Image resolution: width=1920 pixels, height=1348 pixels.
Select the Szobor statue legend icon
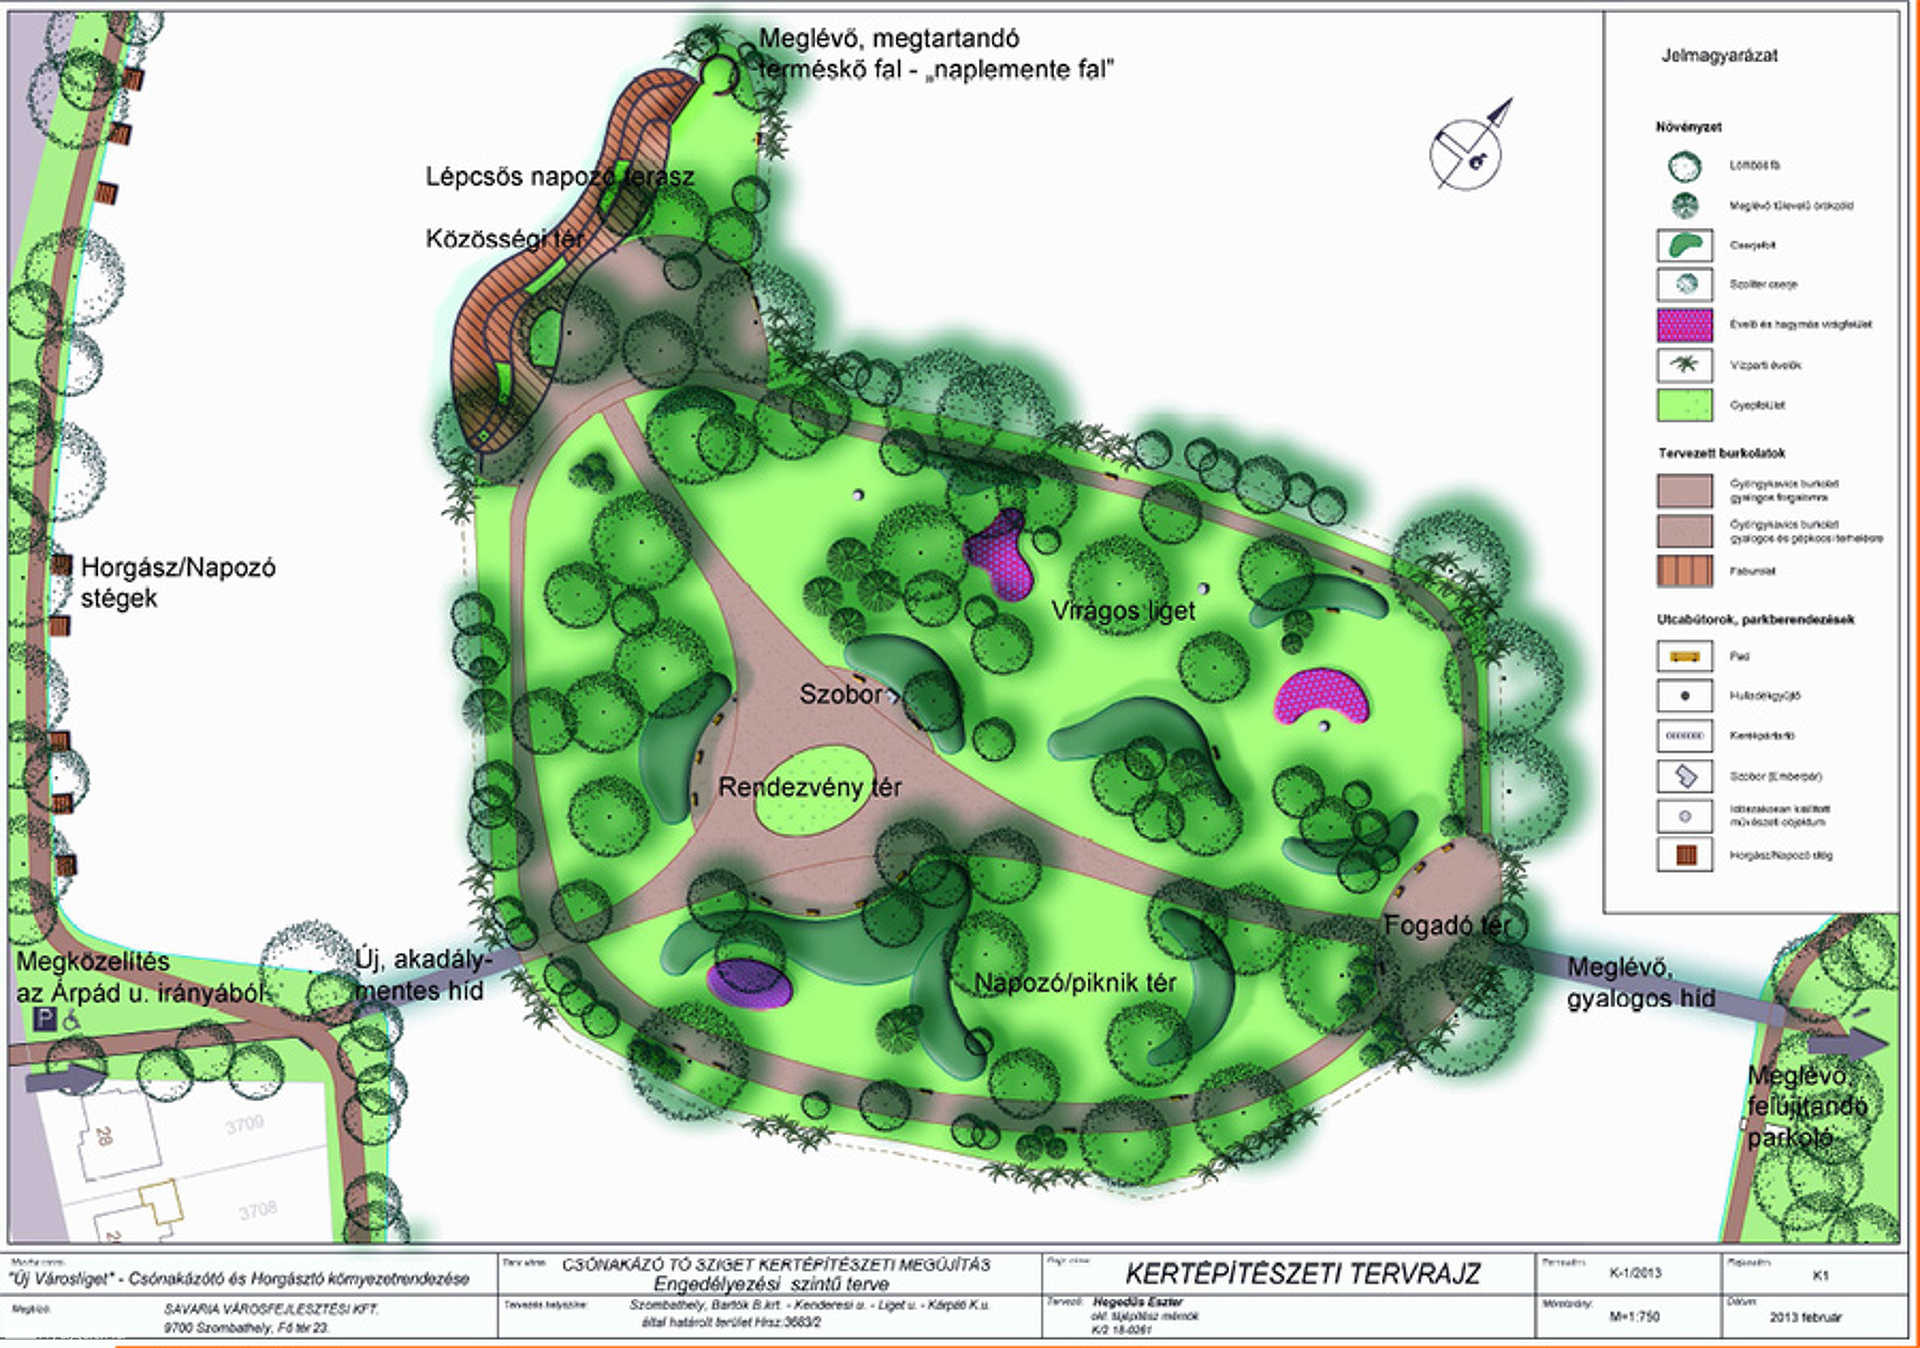[x=1685, y=776]
